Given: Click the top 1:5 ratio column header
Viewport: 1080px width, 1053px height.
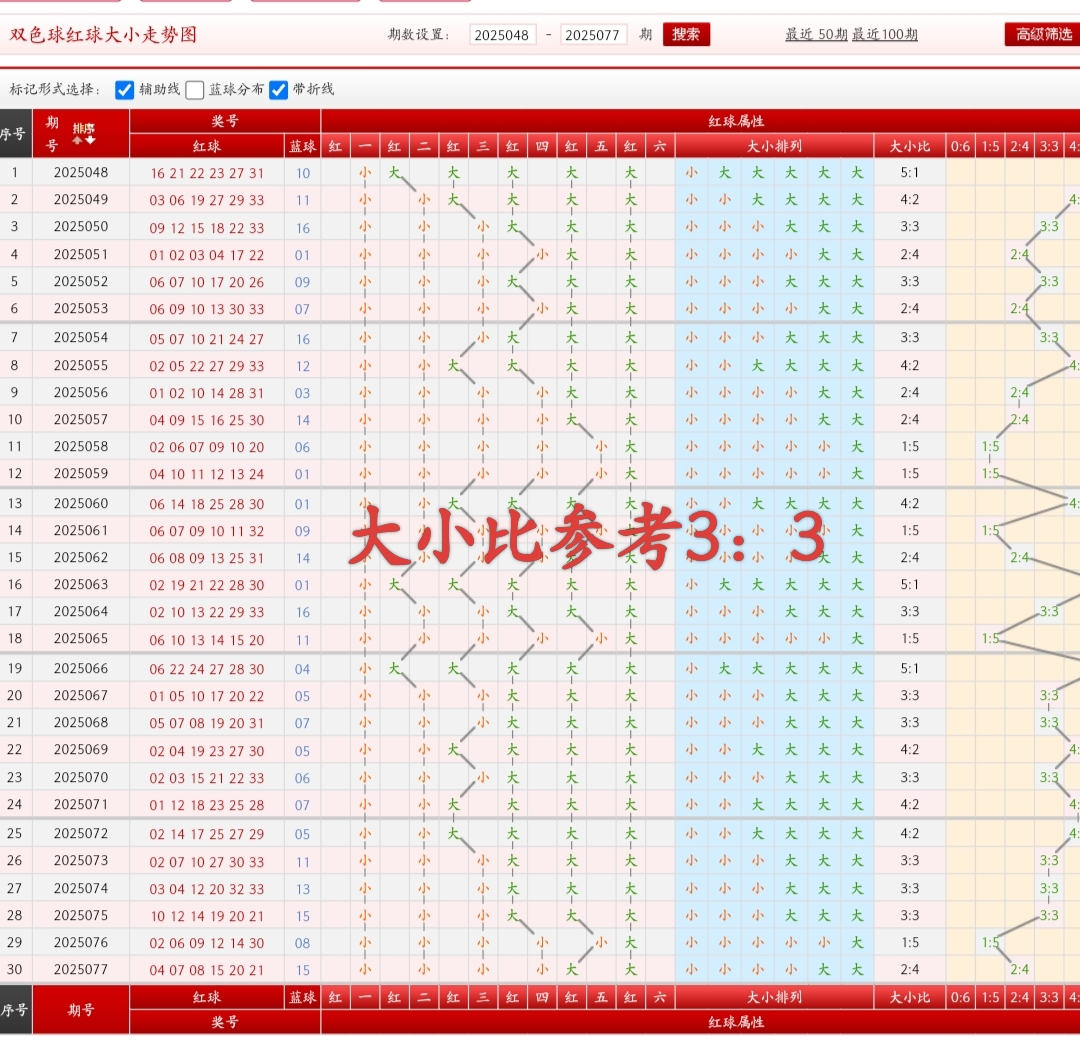Looking at the screenshot, I should click(x=990, y=146).
